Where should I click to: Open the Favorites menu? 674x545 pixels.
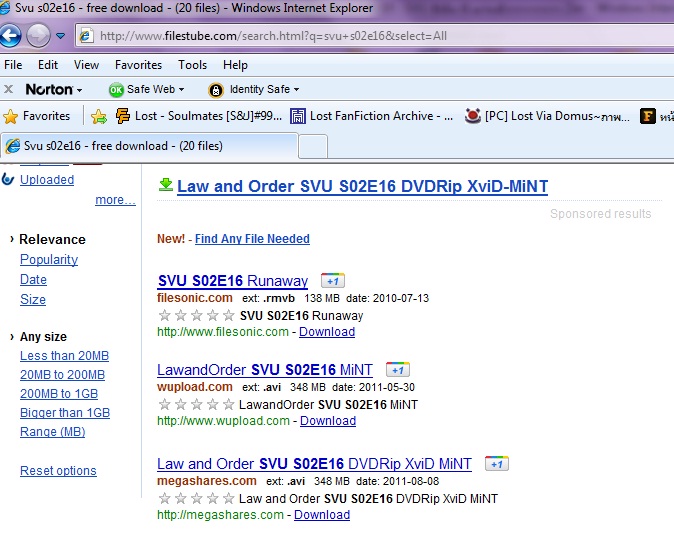pos(138,65)
